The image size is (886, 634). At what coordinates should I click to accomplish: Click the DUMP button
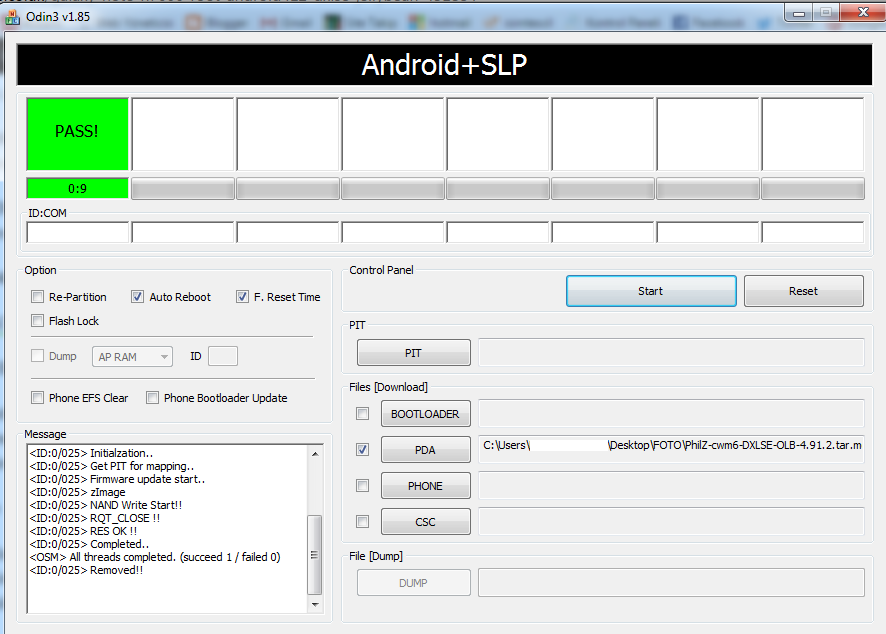[414, 583]
